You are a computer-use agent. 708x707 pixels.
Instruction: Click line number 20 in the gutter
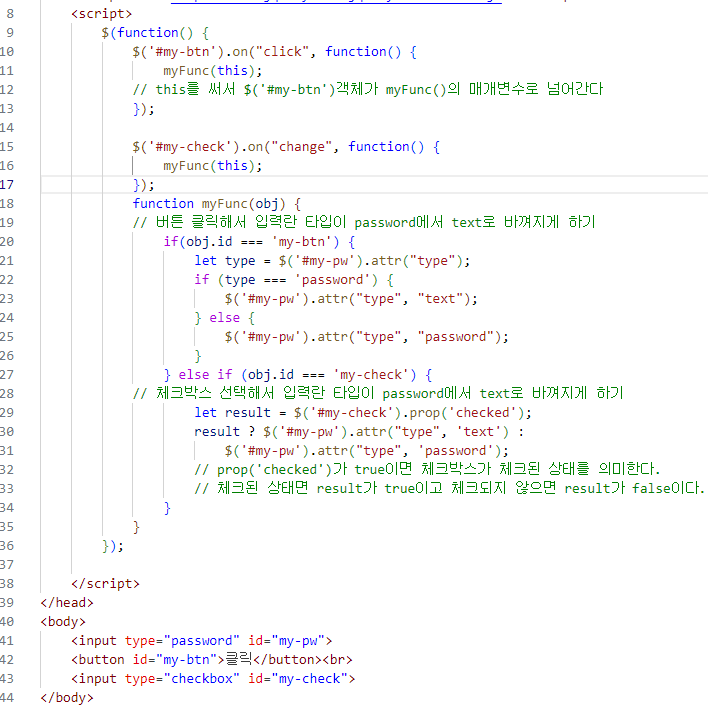pos(7,242)
